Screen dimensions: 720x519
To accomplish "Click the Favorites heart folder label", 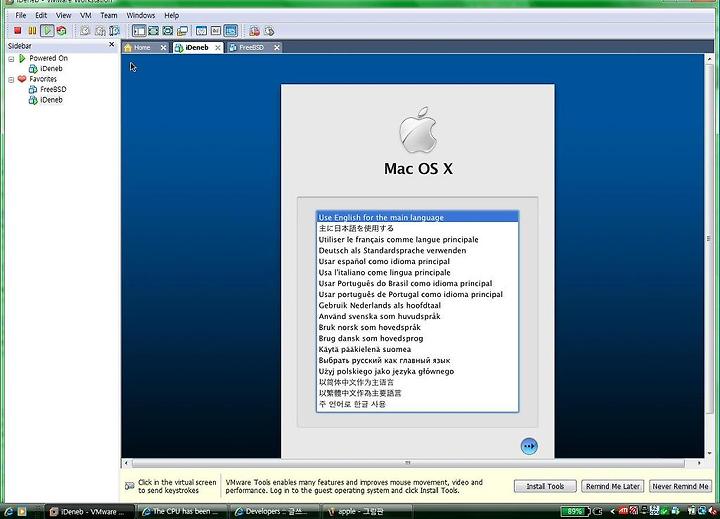I will [x=43, y=79].
